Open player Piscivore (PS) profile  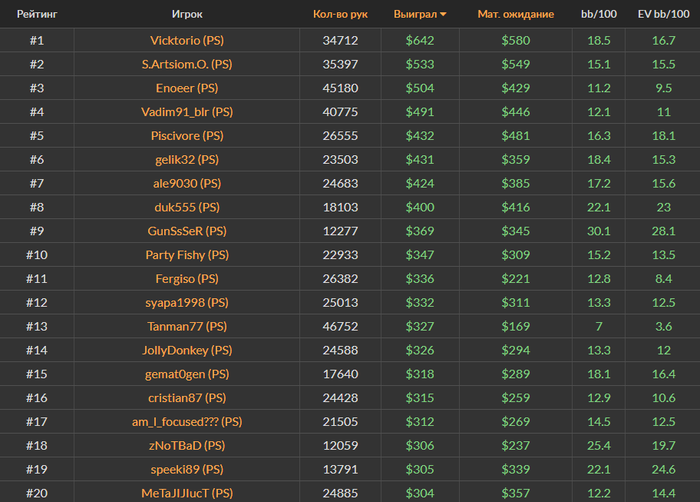(187, 136)
